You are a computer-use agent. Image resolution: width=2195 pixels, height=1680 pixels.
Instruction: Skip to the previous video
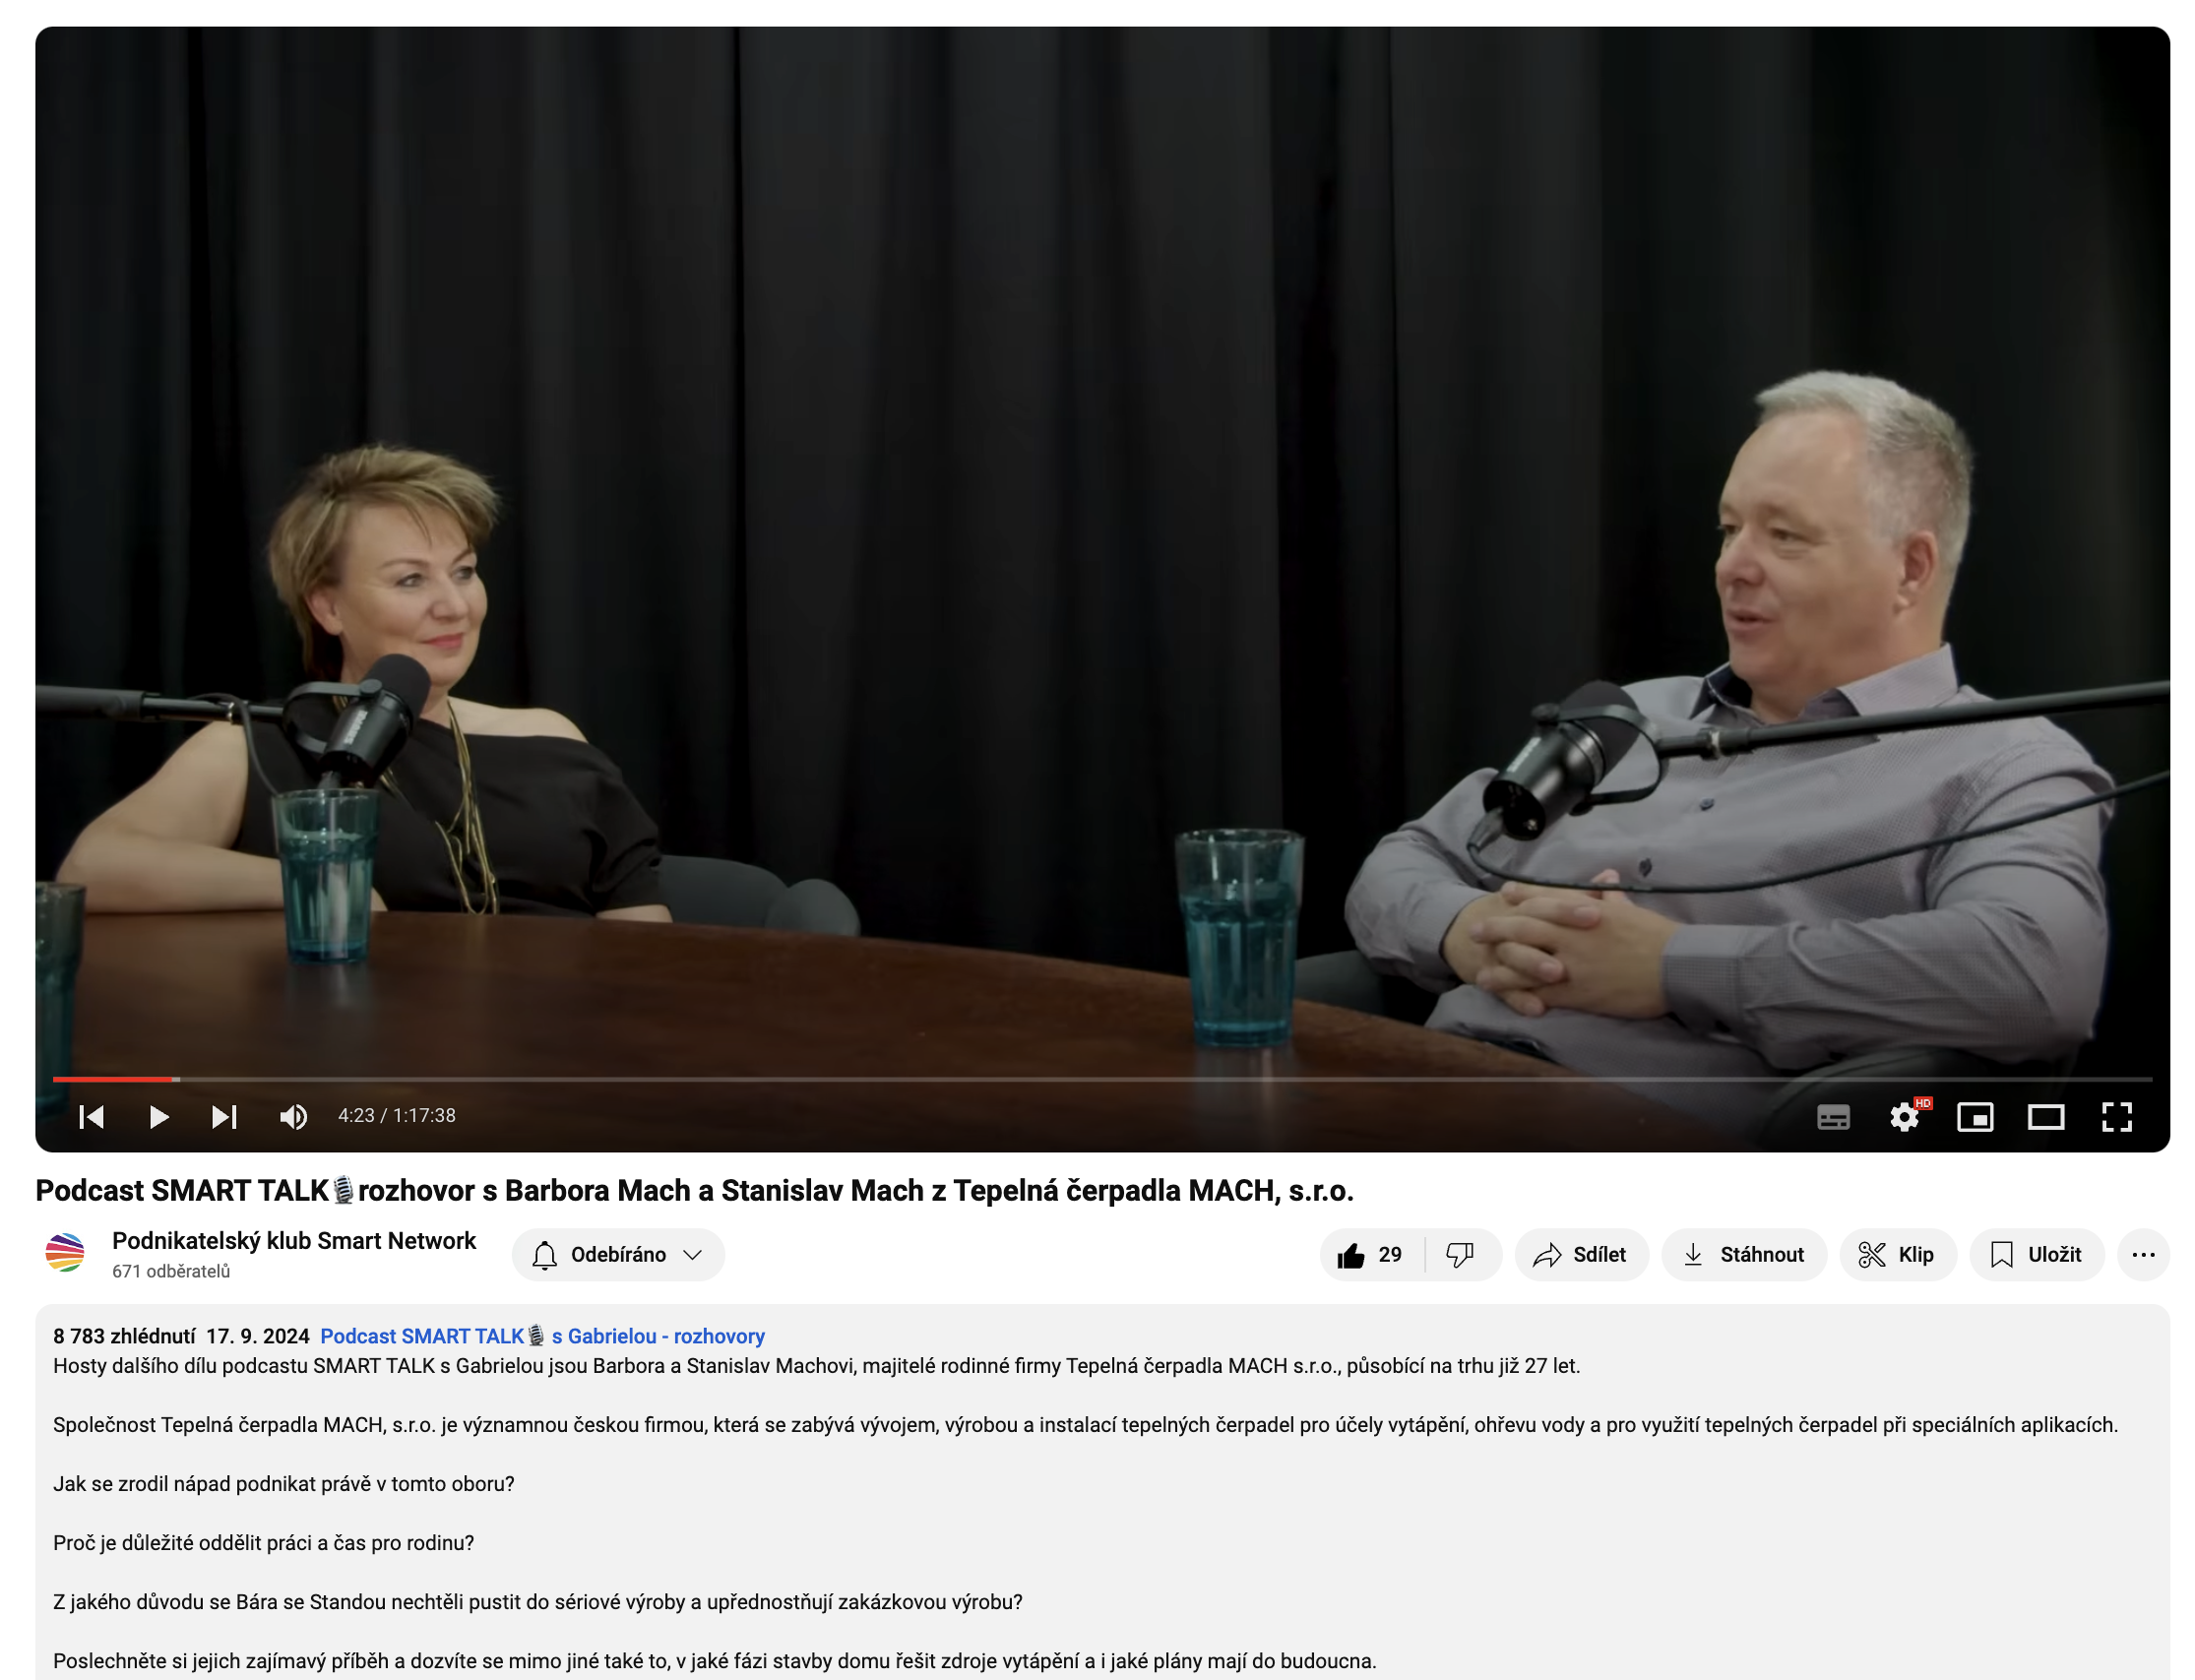coord(91,1116)
